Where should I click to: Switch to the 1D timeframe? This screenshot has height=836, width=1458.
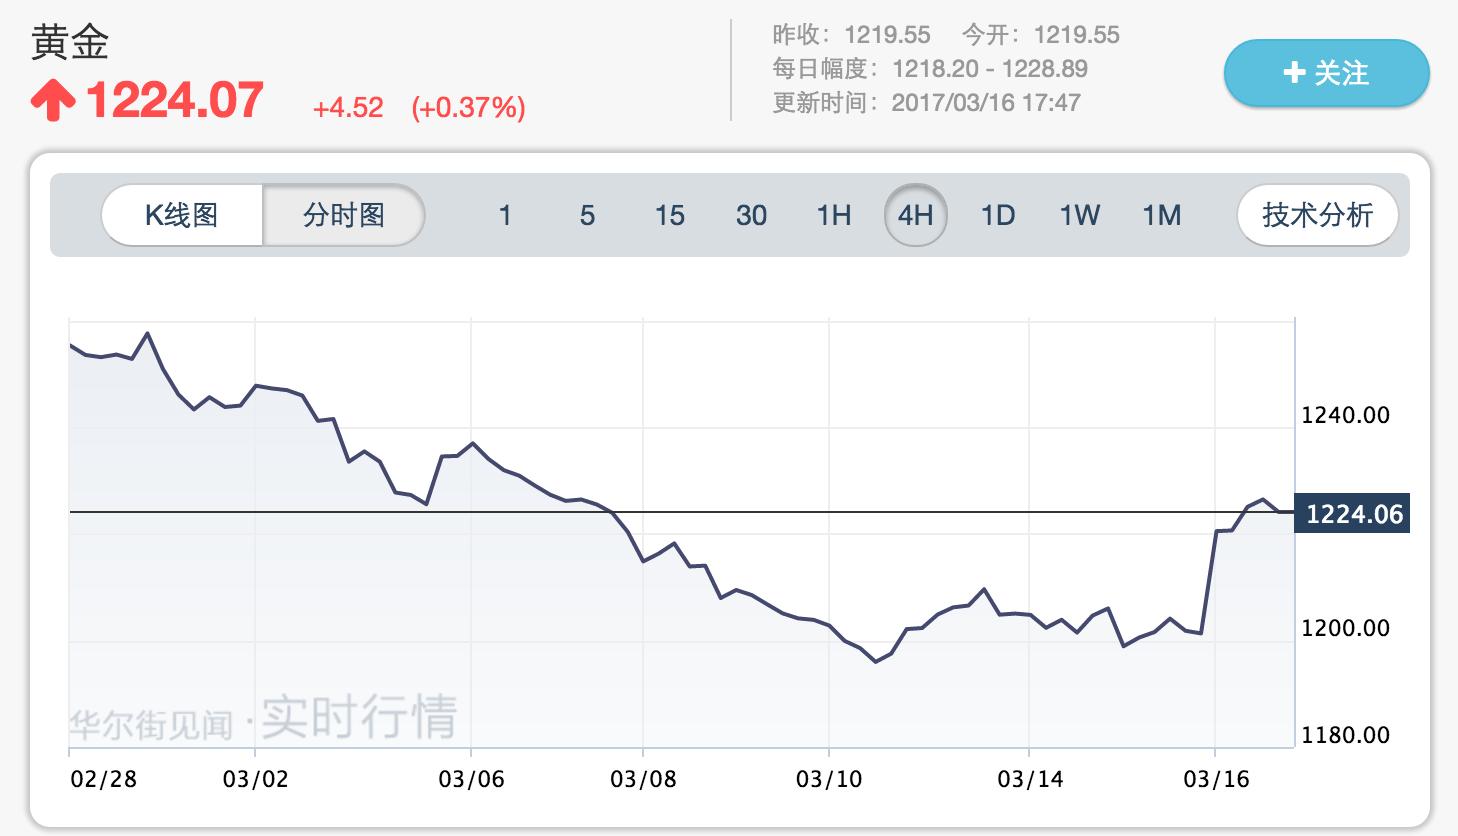tap(997, 215)
